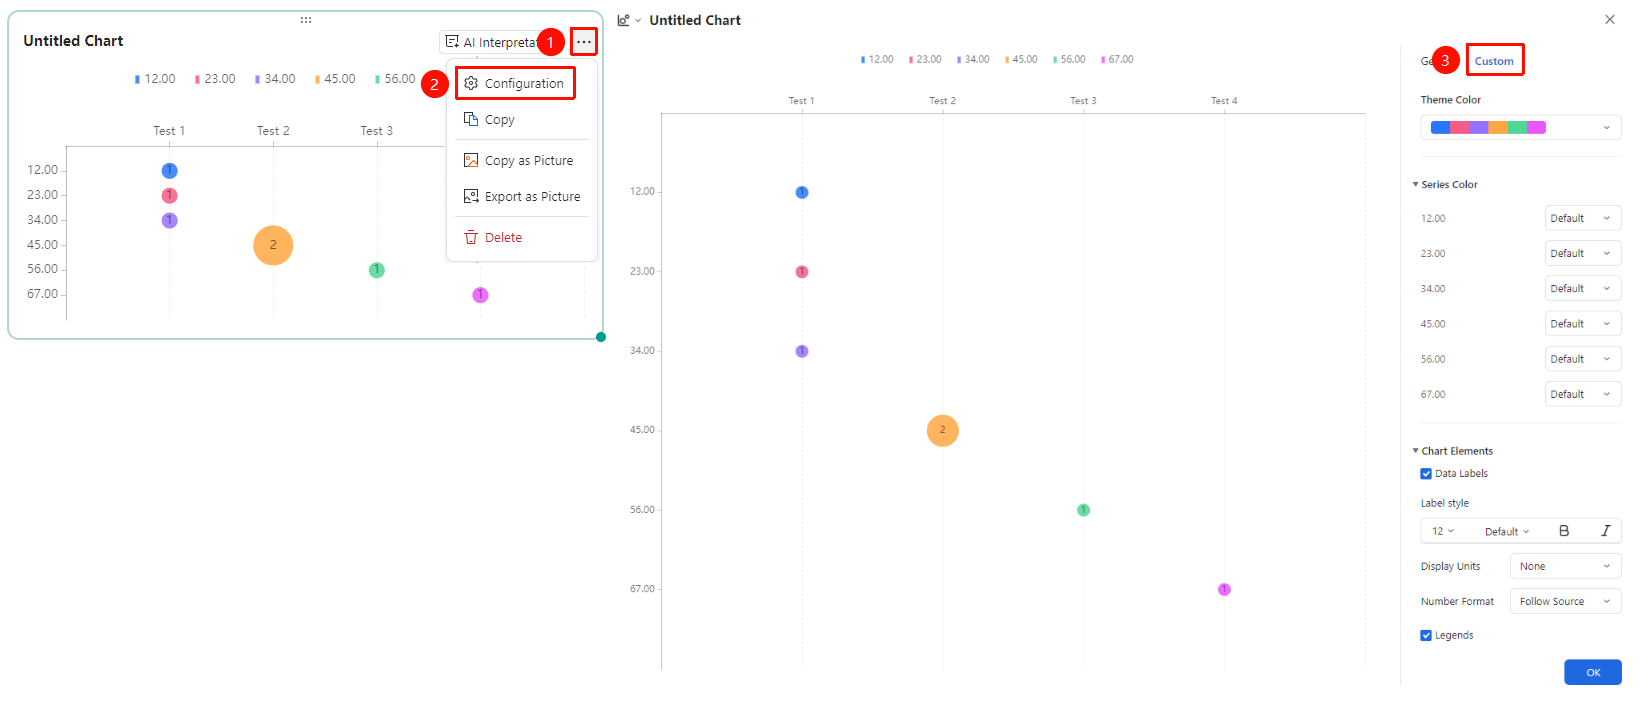Click the OK button
Viewport: 1650px width, 724px height.
[1593, 672]
